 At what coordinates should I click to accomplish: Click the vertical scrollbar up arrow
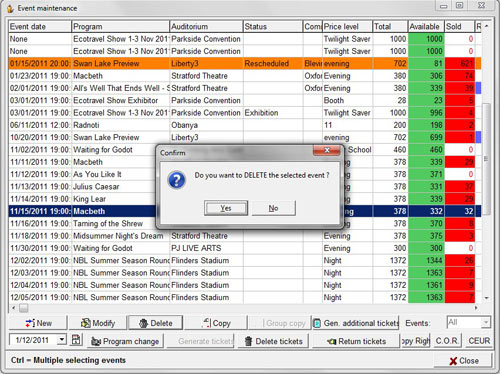click(x=486, y=26)
